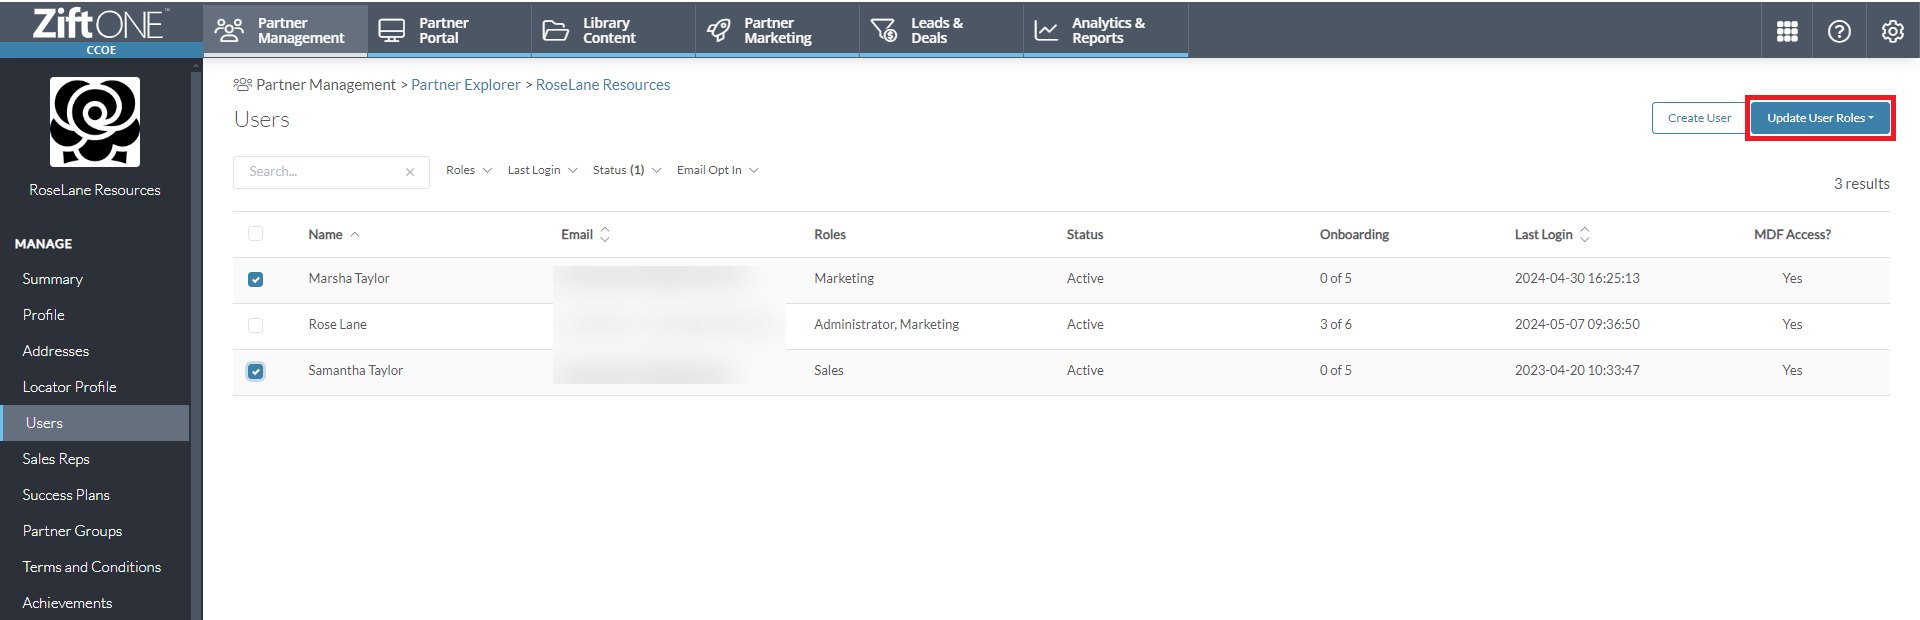Click the Analytics & Reports chart icon

coord(1046,30)
